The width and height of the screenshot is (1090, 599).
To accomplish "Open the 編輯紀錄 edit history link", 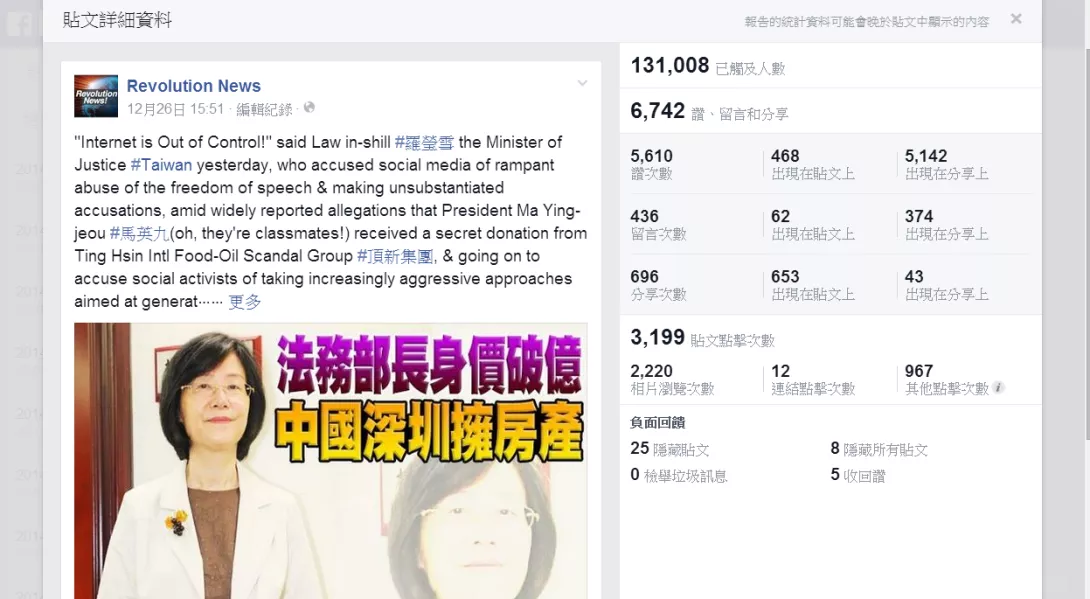I will (x=264, y=109).
